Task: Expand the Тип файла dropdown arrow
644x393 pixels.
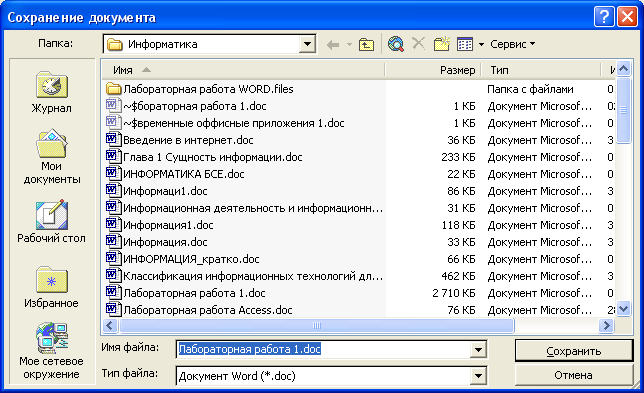Action: click(x=478, y=376)
